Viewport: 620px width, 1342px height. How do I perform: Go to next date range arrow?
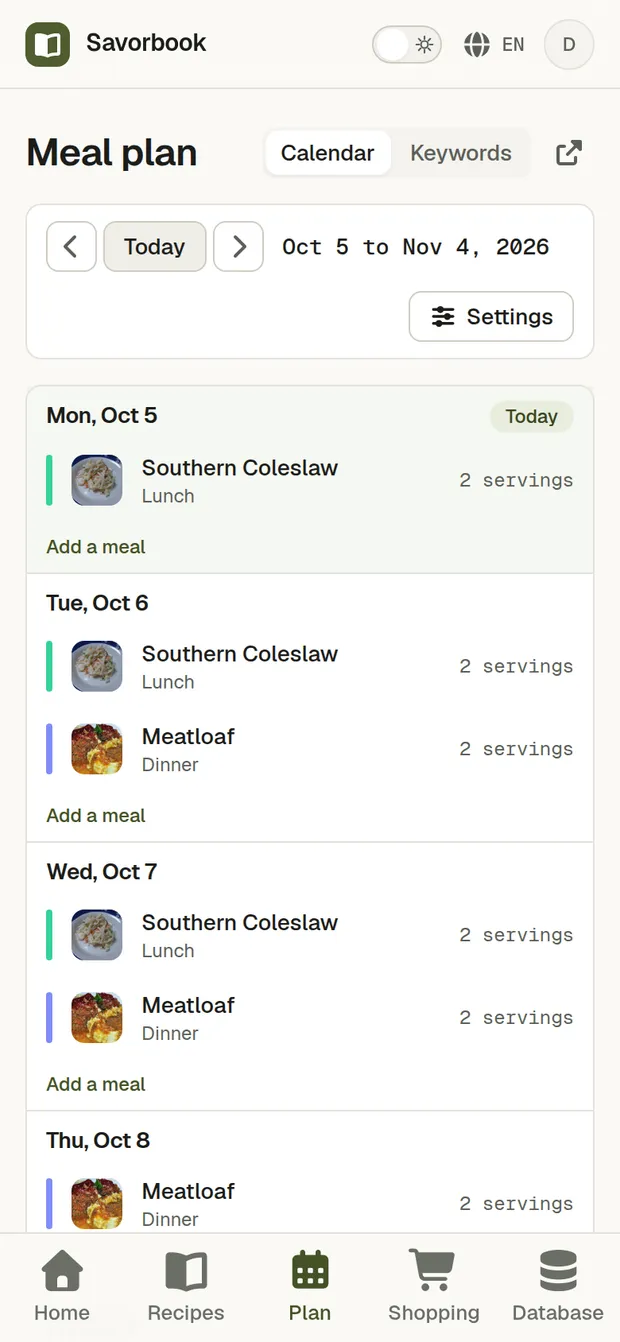pos(239,247)
